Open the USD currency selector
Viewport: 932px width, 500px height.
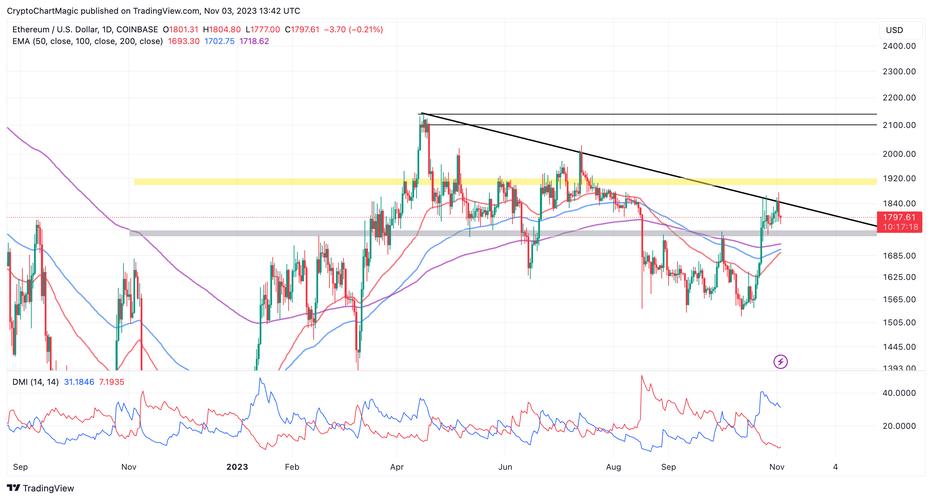pyautogui.click(x=894, y=30)
